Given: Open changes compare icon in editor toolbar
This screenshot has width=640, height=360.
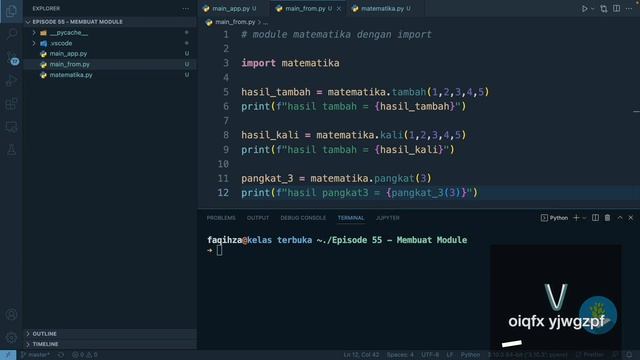Looking at the screenshot, I should [x=604, y=9].
